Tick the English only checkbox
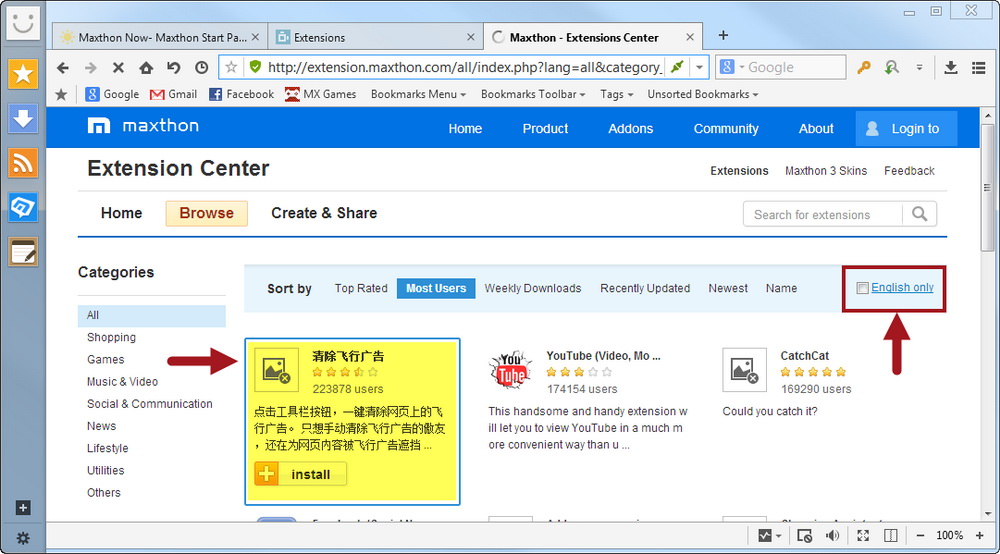Image resolution: width=1000 pixels, height=554 pixels. [862, 288]
